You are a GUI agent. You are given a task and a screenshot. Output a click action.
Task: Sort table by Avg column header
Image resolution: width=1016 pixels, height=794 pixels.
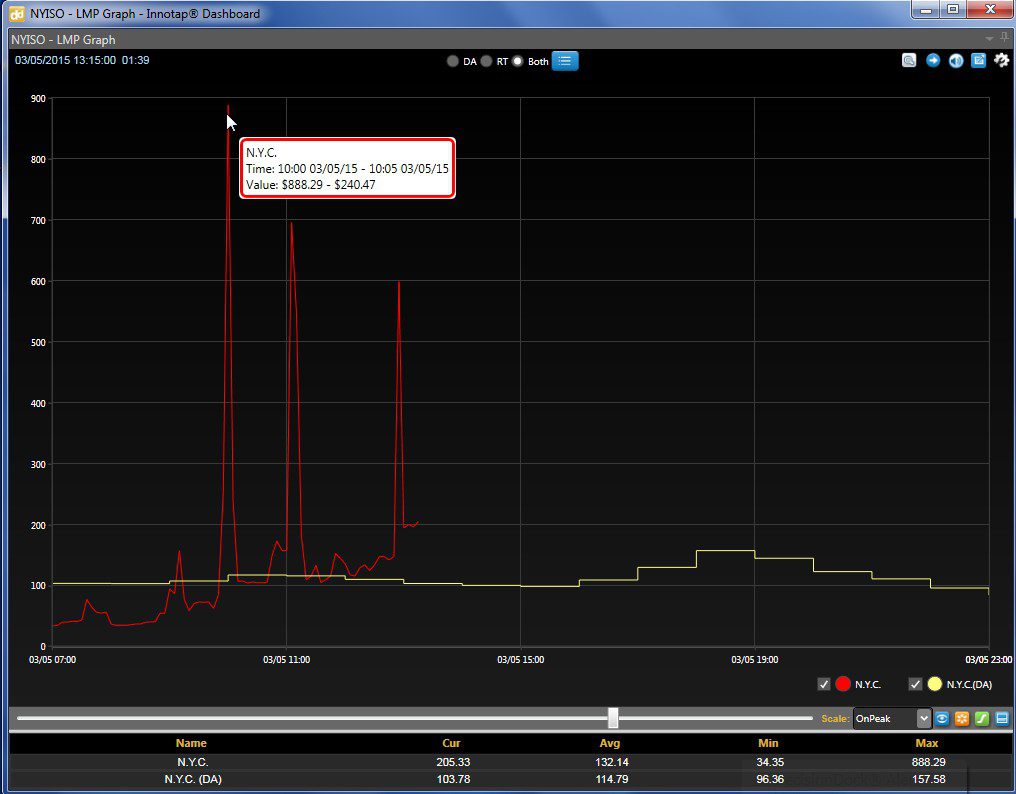tap(610, 743)
